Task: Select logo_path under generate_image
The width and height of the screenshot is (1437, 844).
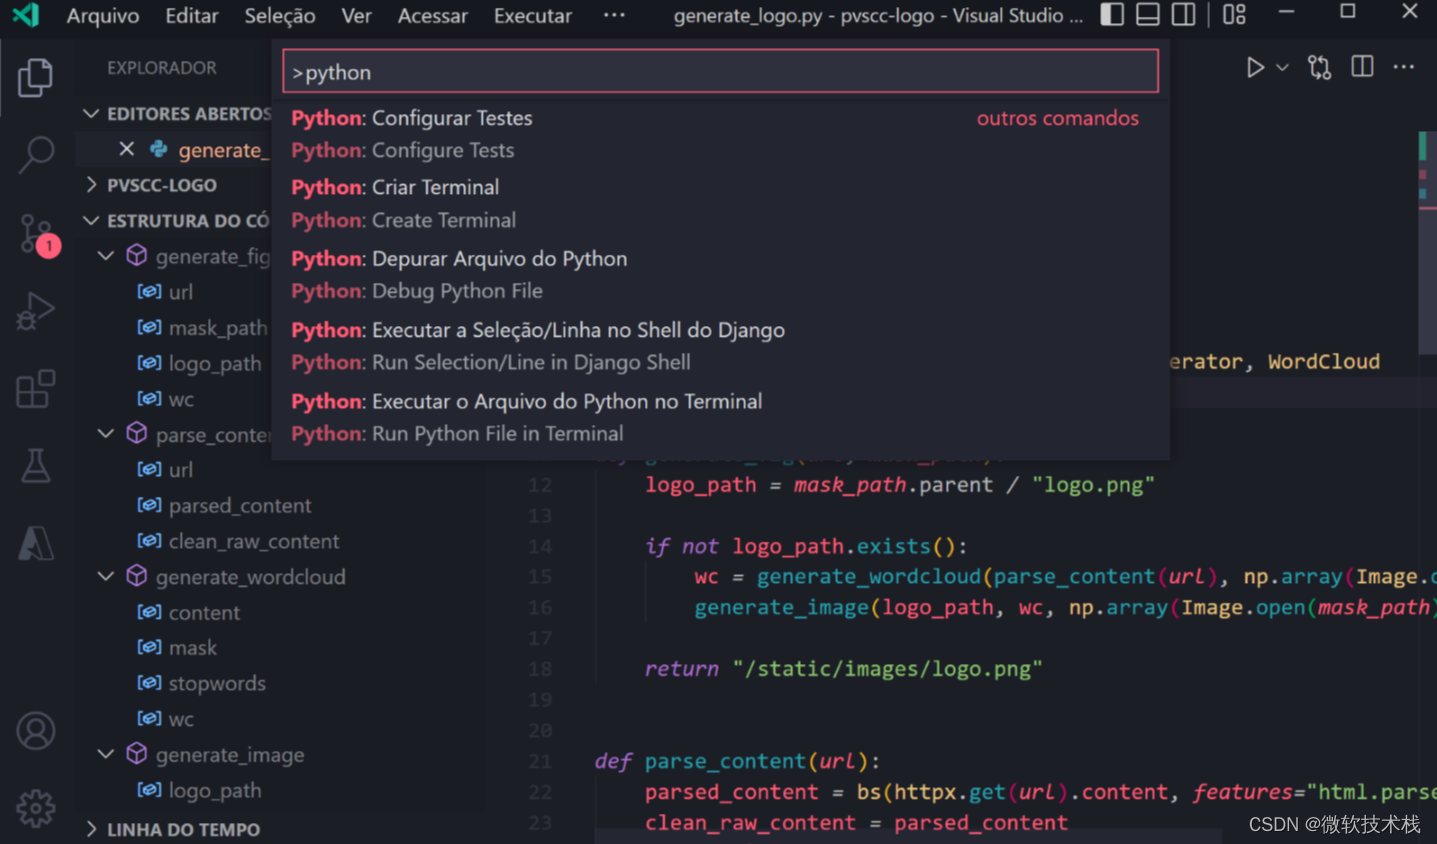Action: click(x=215, y=790)
